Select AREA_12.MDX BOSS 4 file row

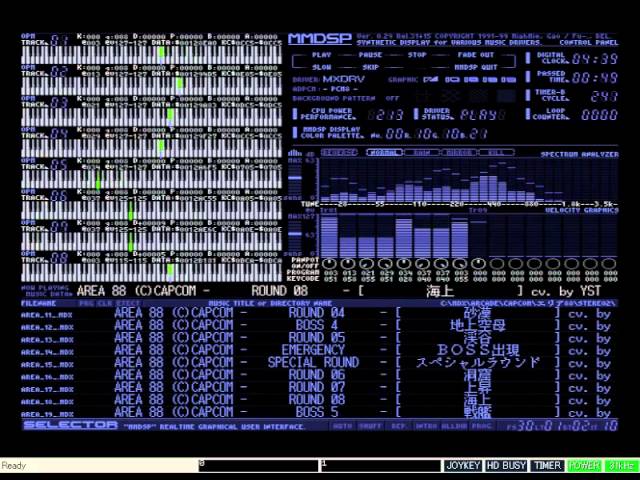point(320,326)
